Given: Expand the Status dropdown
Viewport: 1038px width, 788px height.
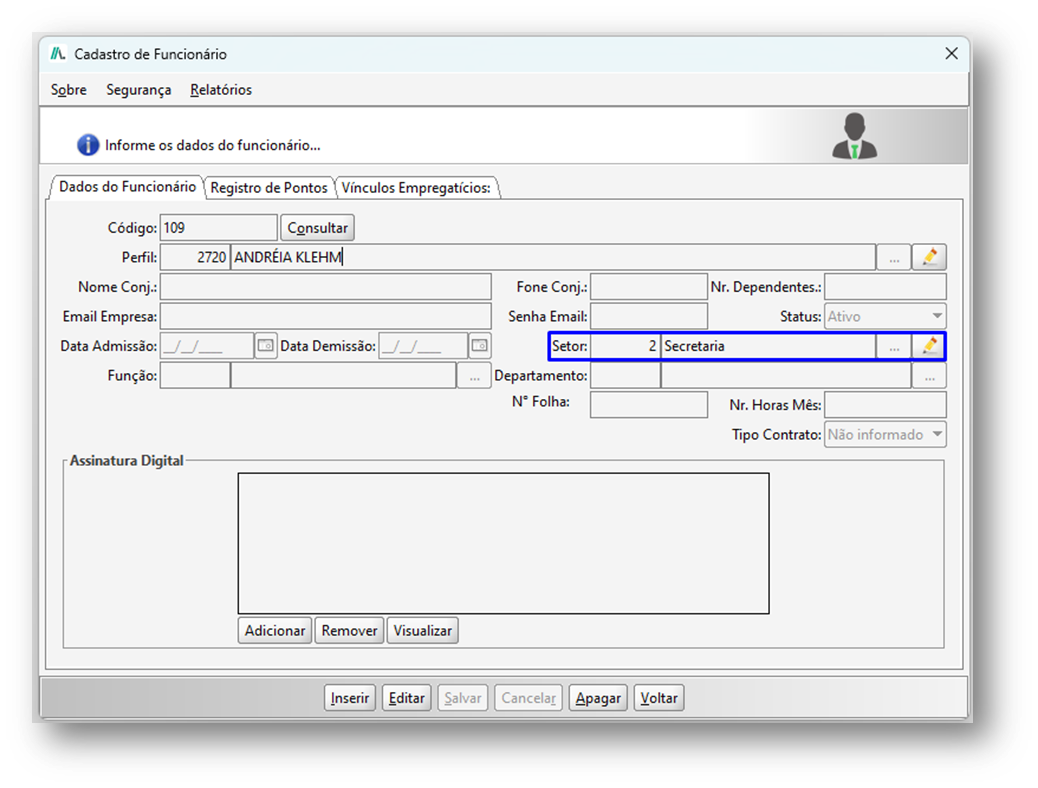Looking at the screenshot, I should coord(937,317).
